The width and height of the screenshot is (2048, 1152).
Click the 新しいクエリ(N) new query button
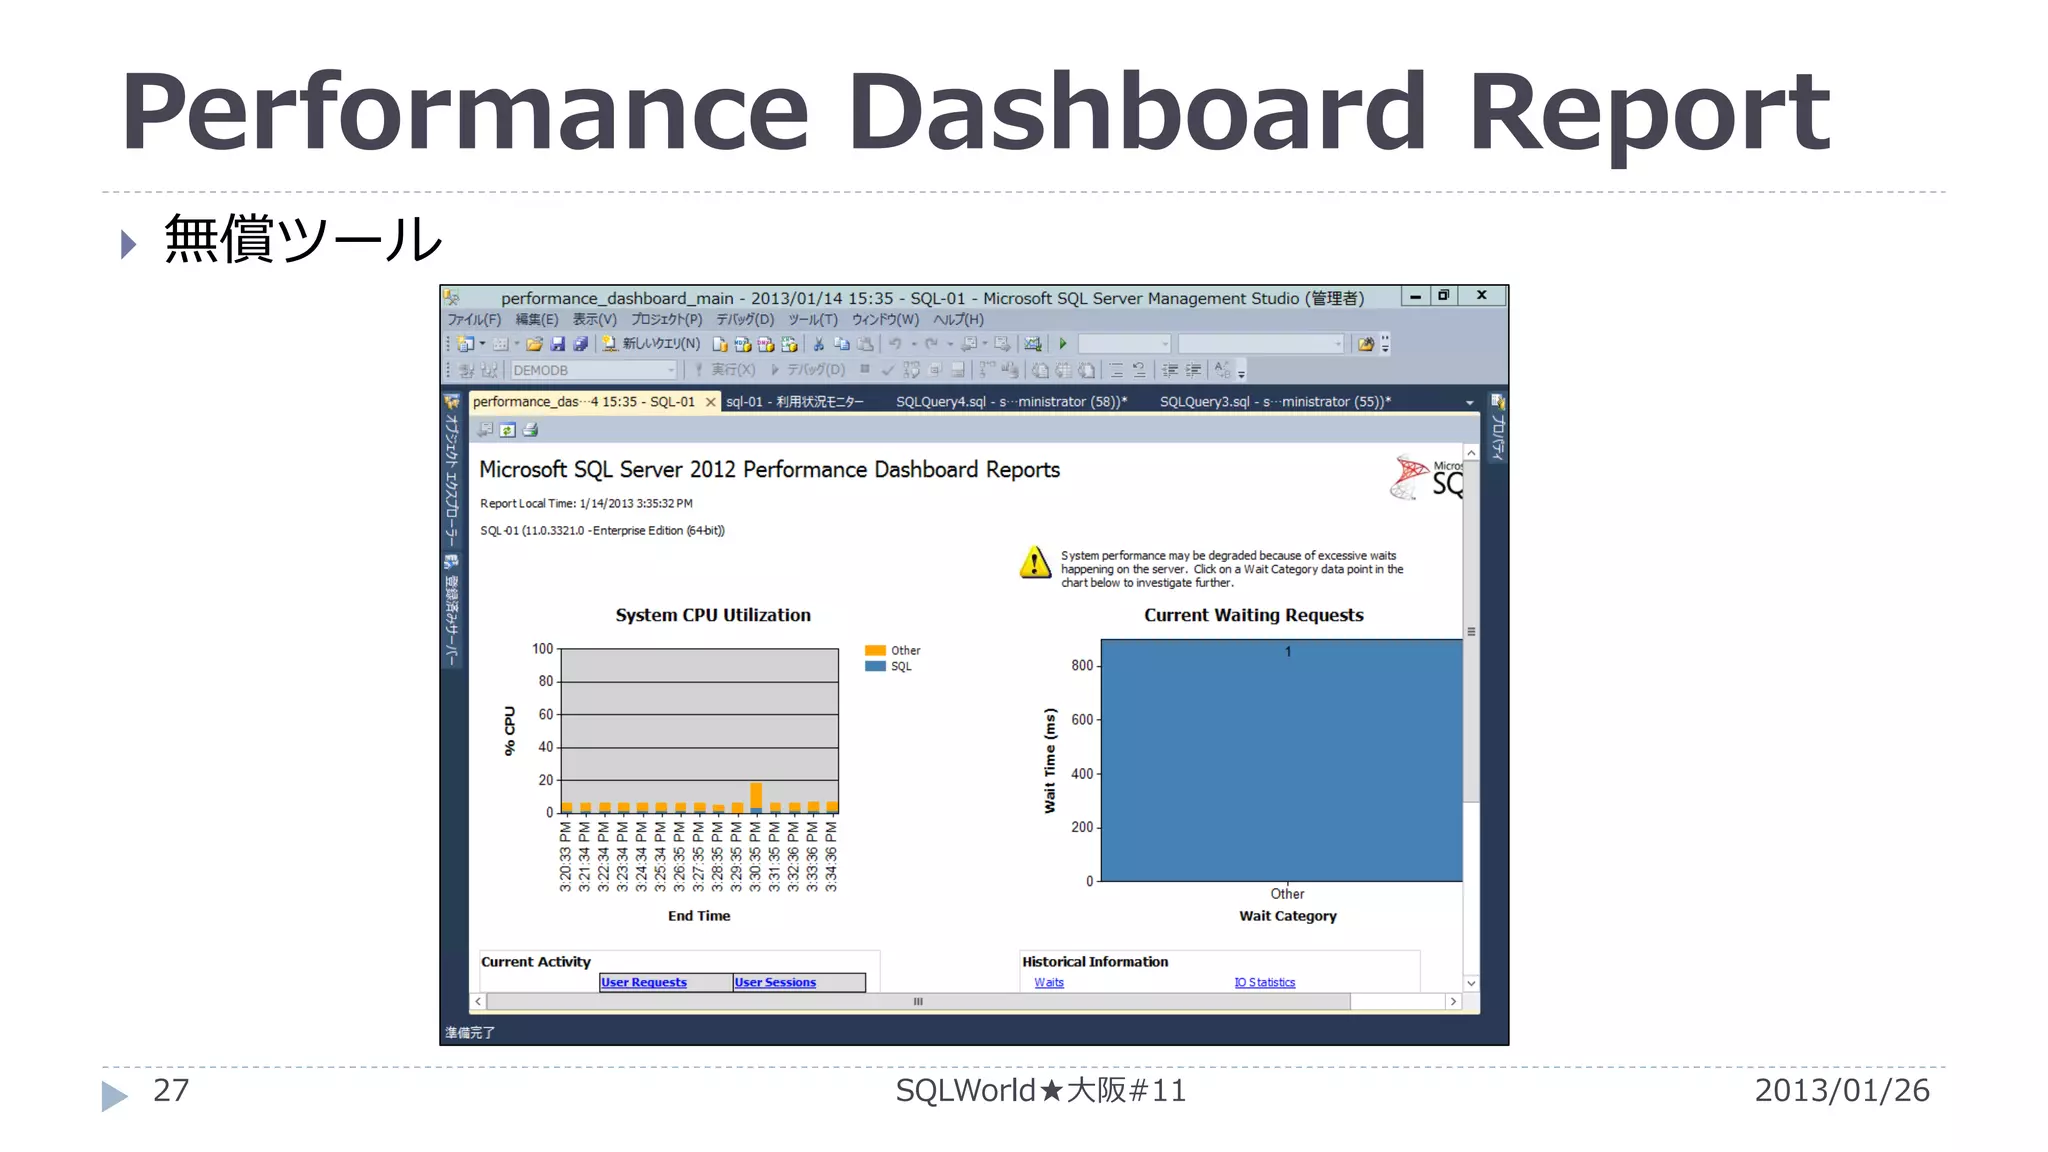(x=652, y=344)
